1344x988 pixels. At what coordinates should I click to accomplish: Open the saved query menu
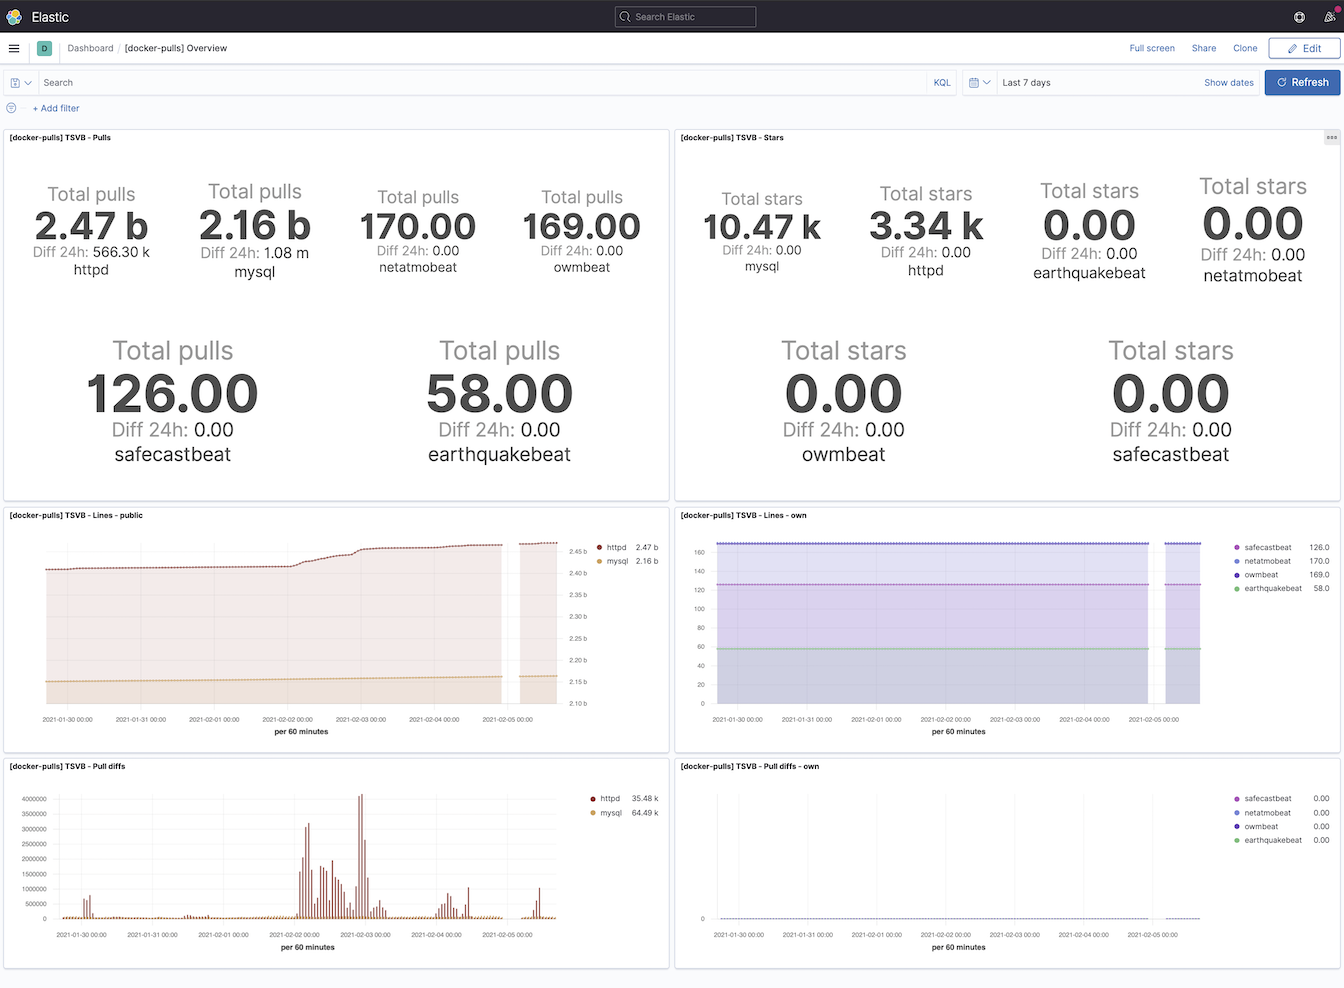tap(21, 83)
